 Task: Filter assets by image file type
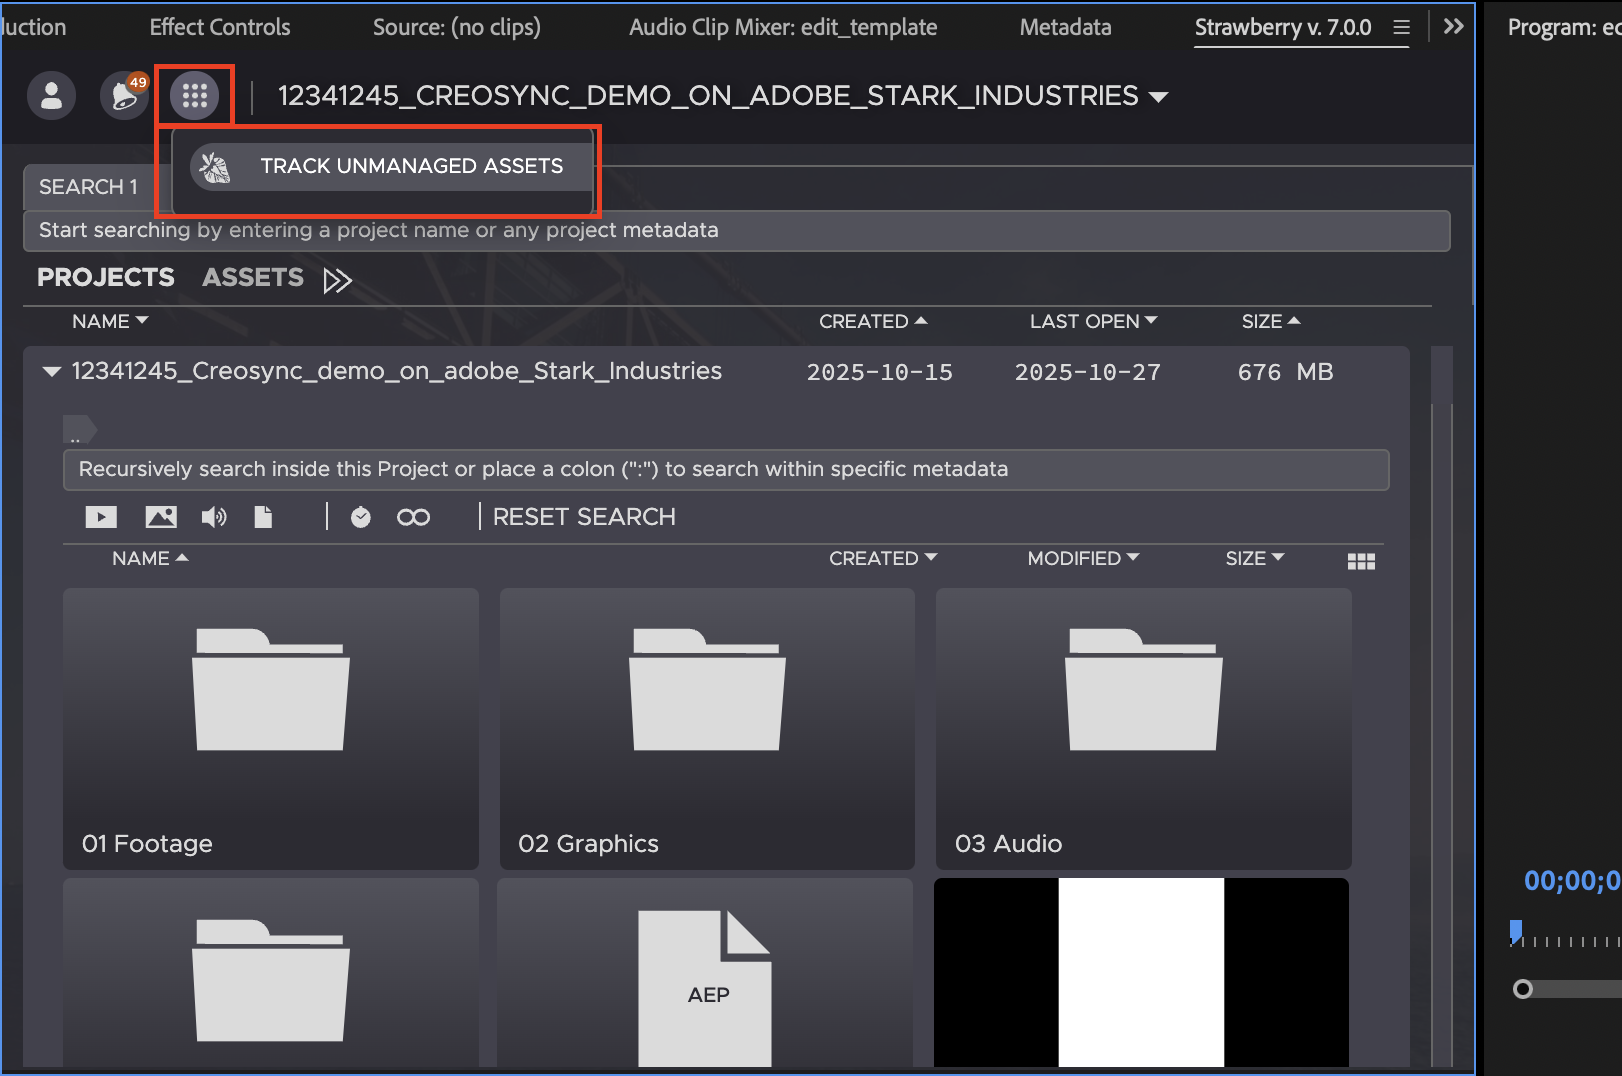(x=161, y=517)
